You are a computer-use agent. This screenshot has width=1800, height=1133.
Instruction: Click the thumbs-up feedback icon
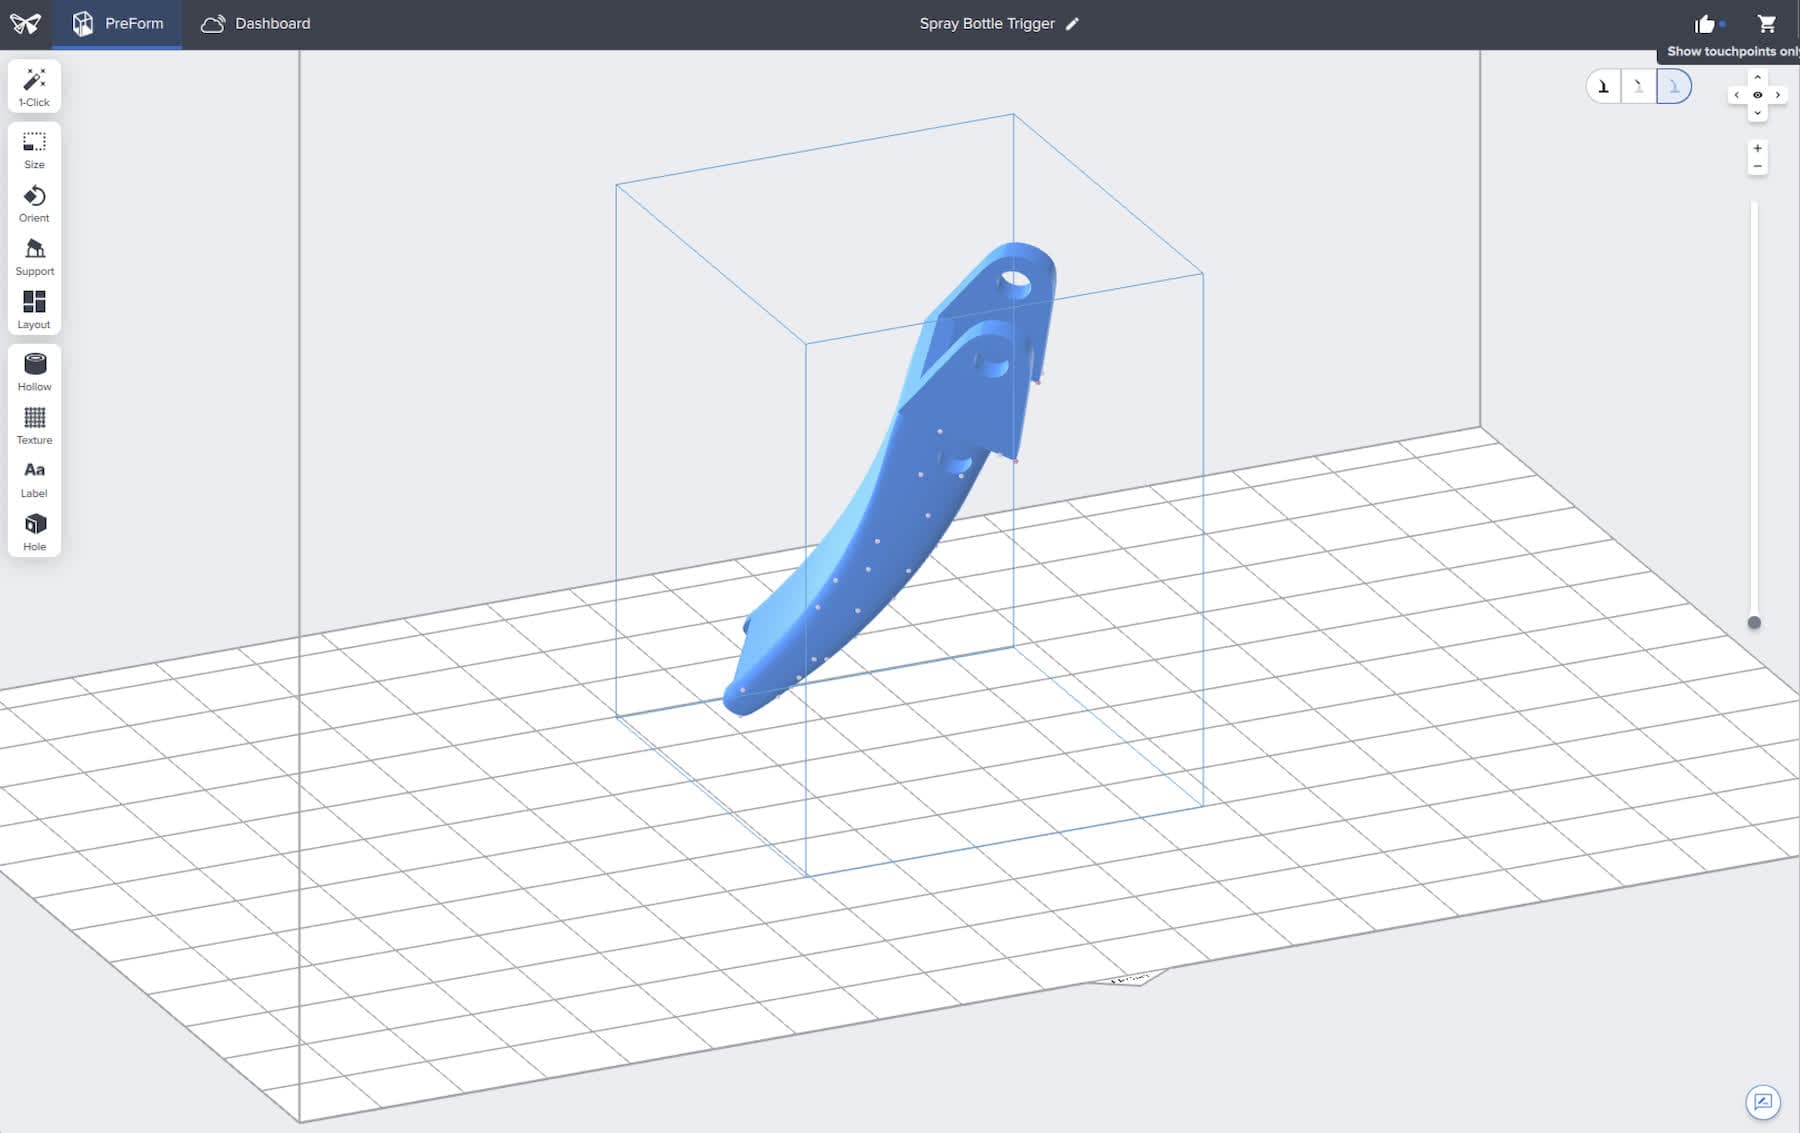click(1706, 24)
